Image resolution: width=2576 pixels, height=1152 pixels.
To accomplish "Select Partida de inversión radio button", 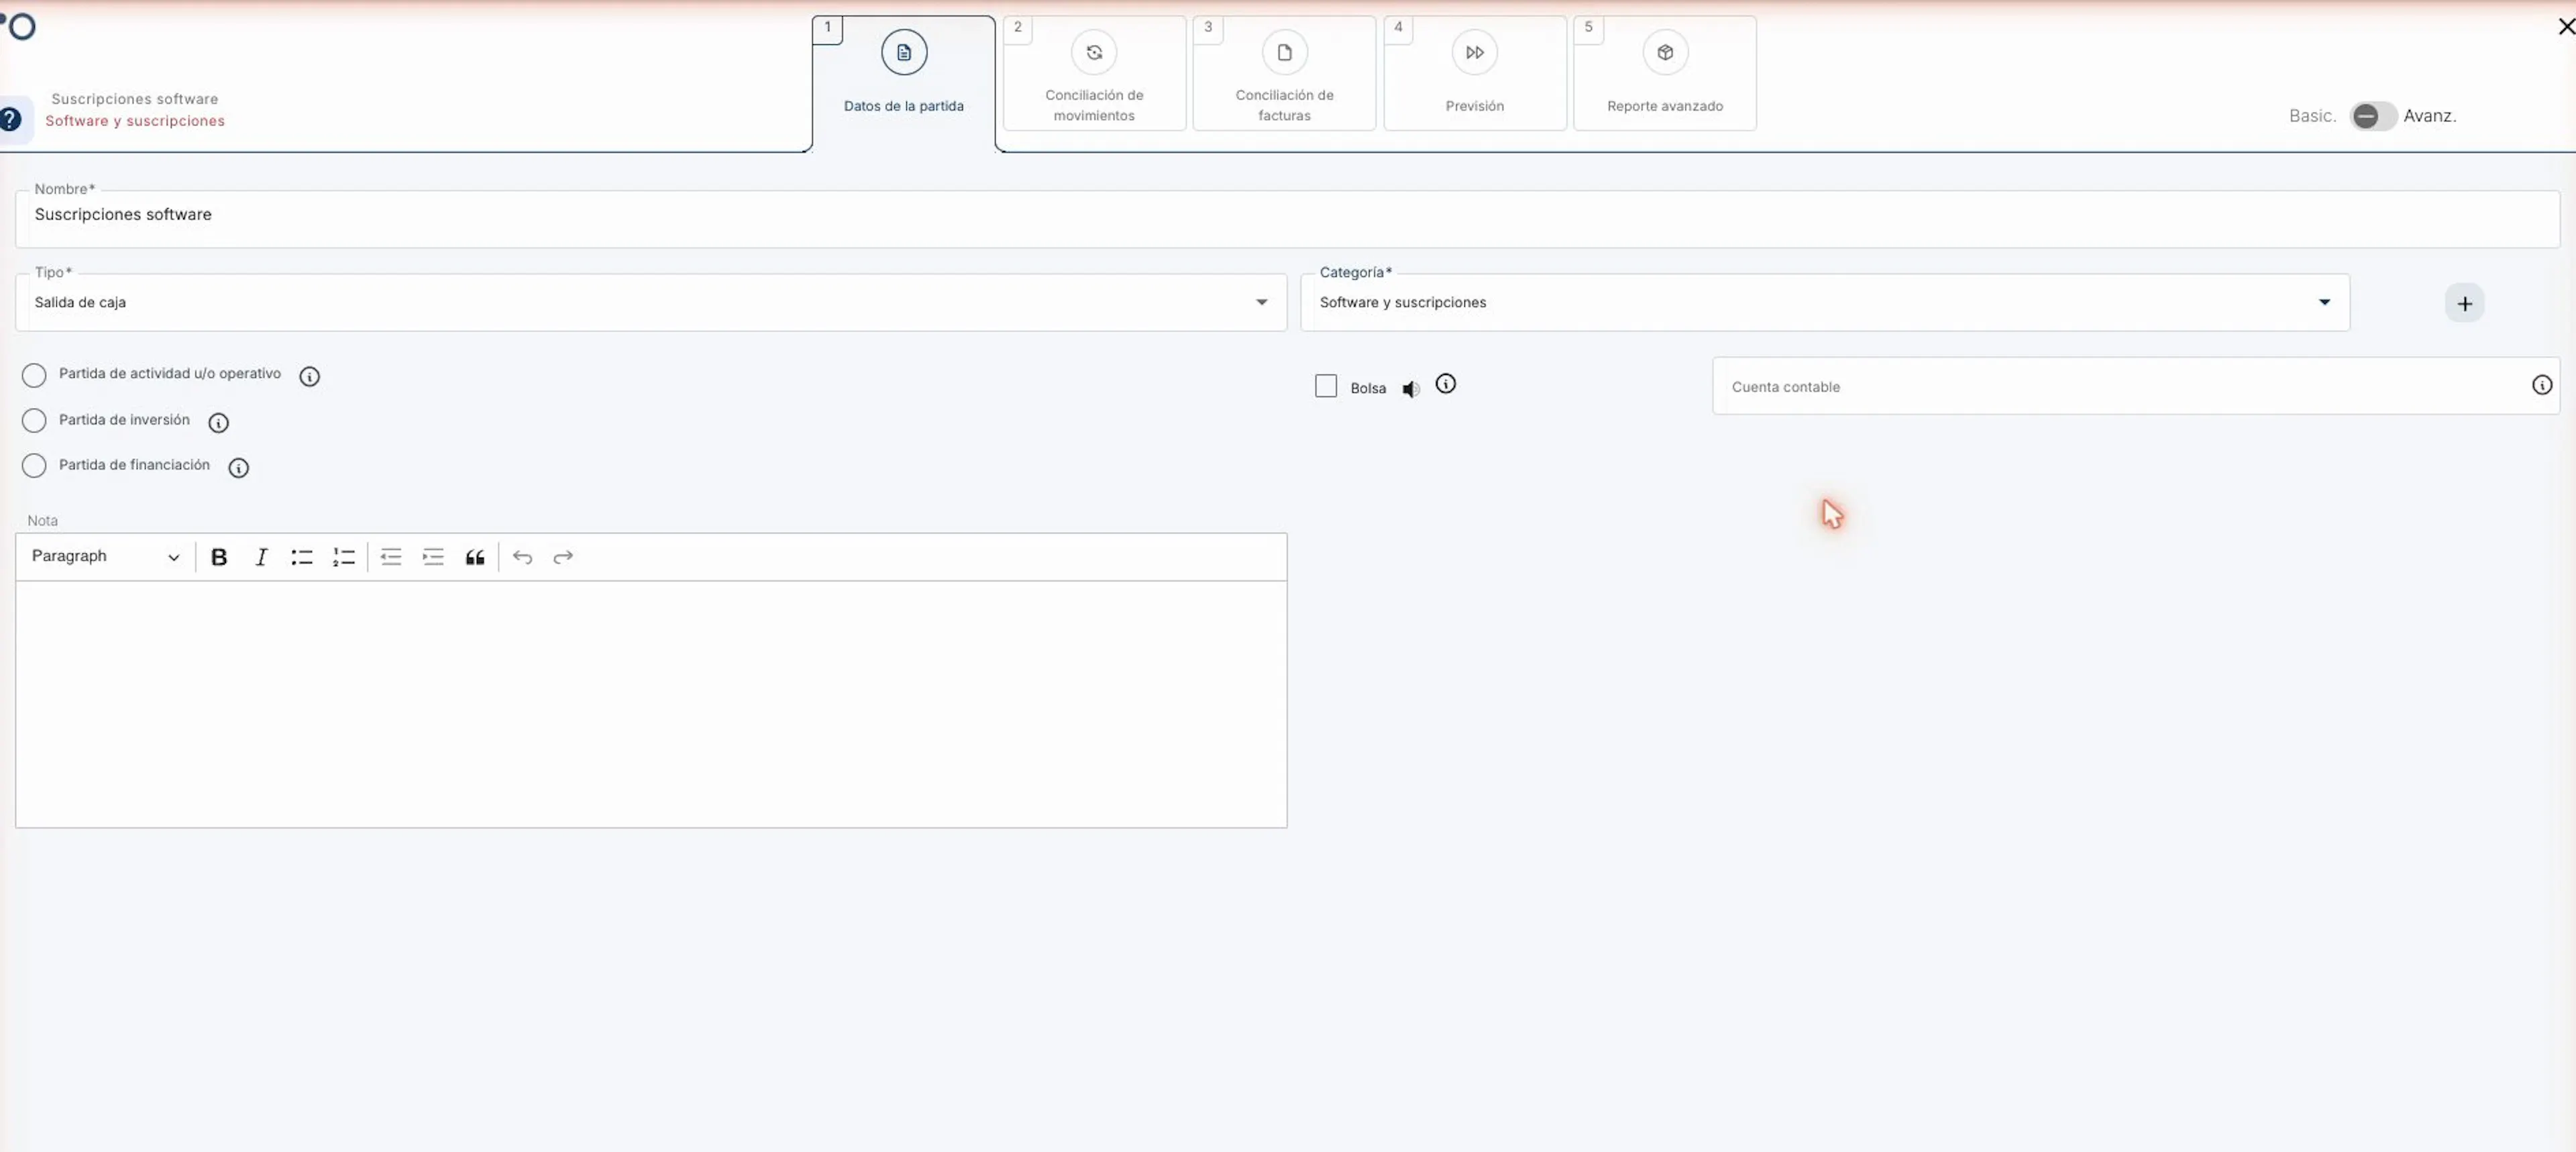I will 34,421.
